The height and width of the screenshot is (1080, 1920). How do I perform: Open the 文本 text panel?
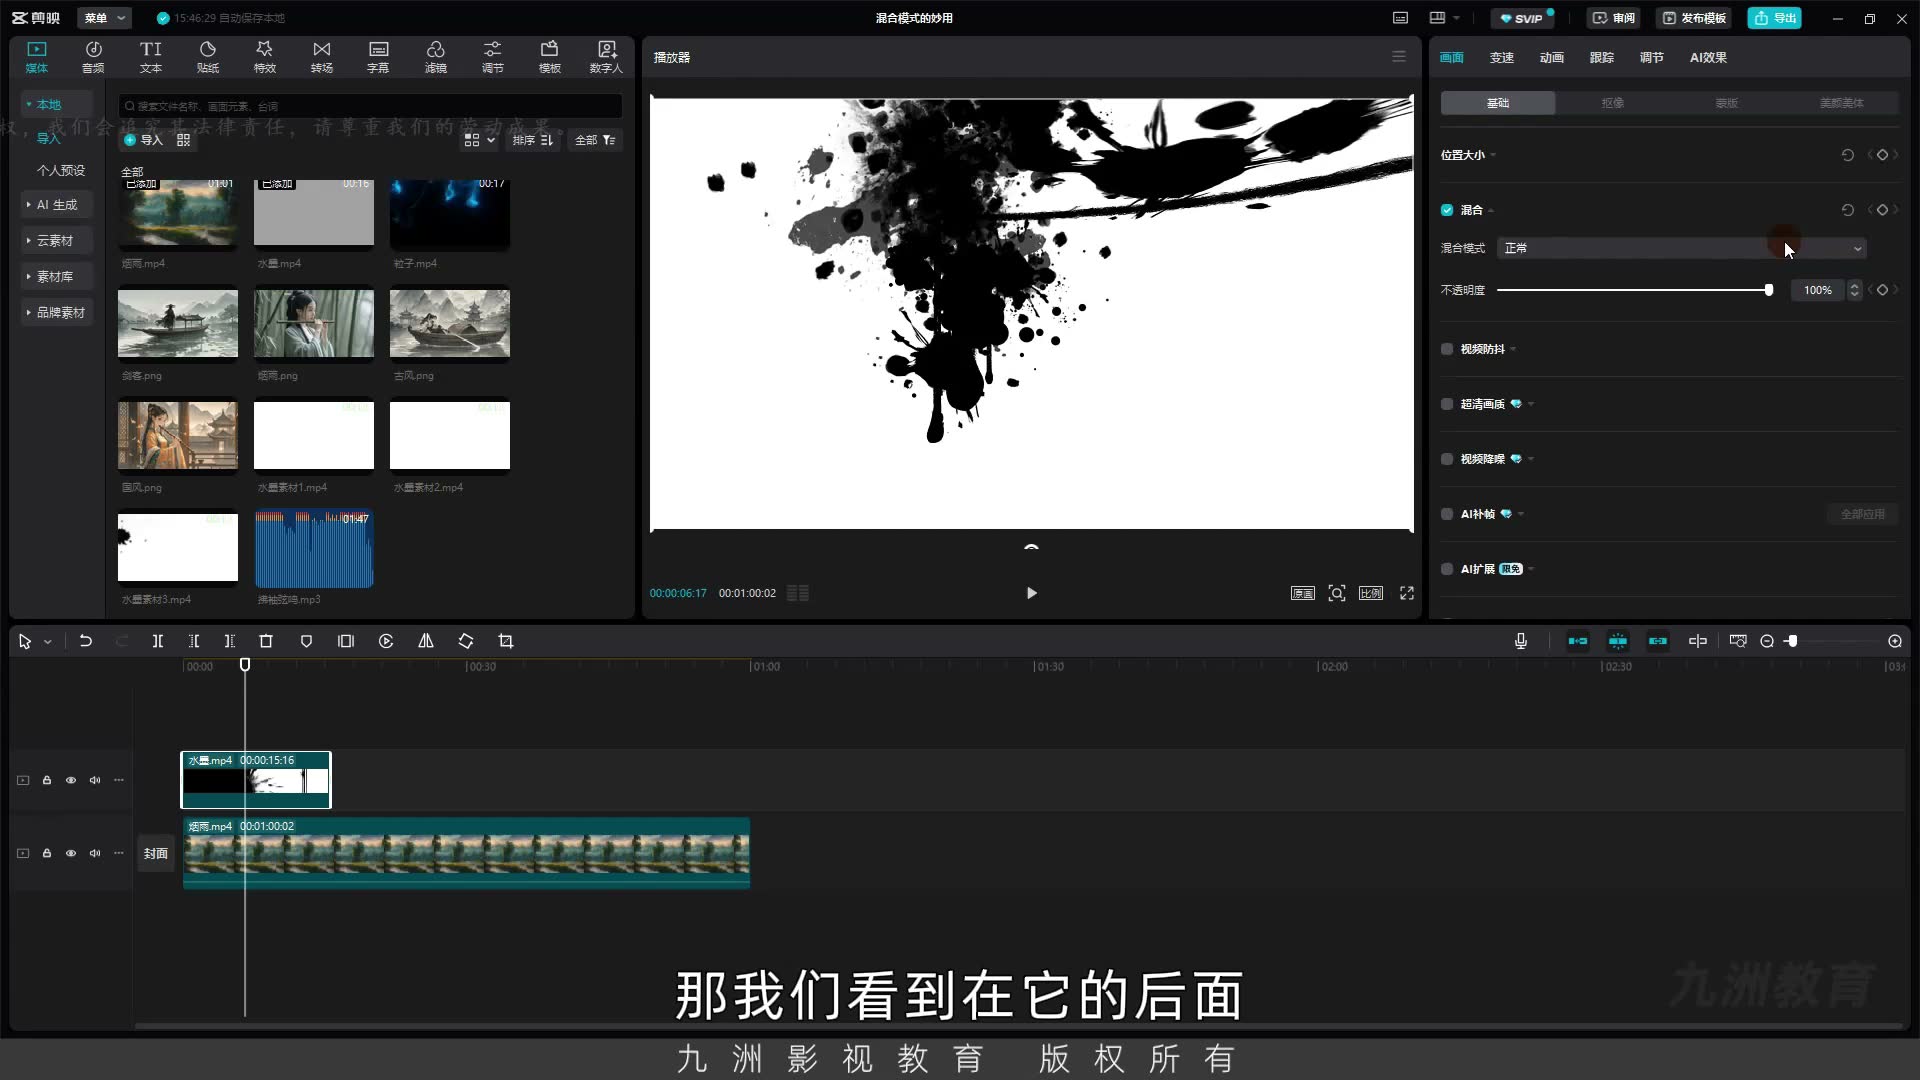pos(150,57)
